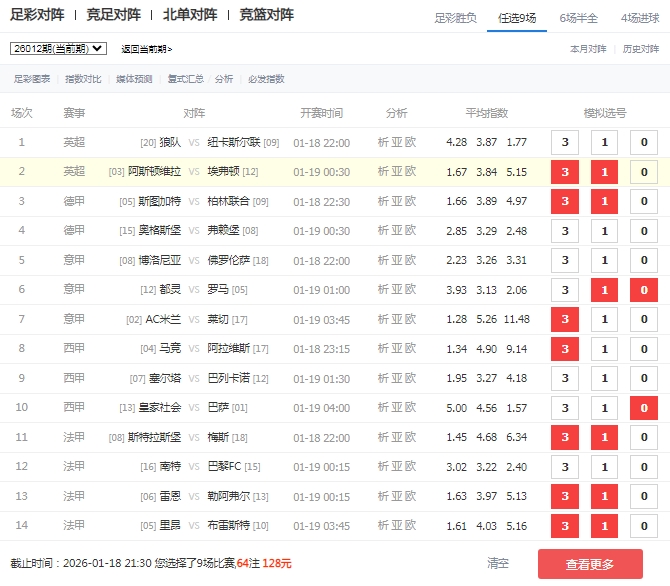Click the 返回当前期 link
The height and width of the screenshot is (586, 670).
146,49
